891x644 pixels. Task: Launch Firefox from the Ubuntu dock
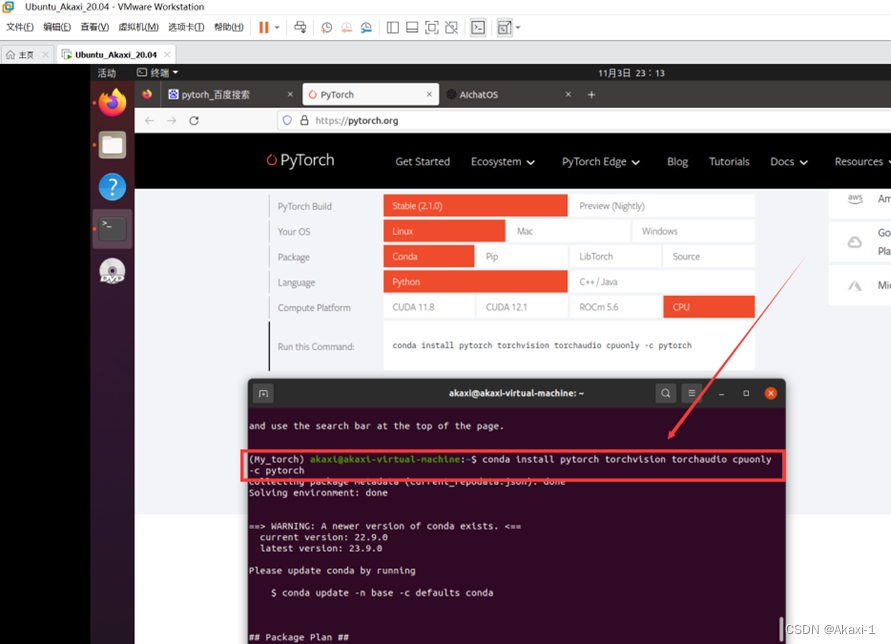point(113,103)
